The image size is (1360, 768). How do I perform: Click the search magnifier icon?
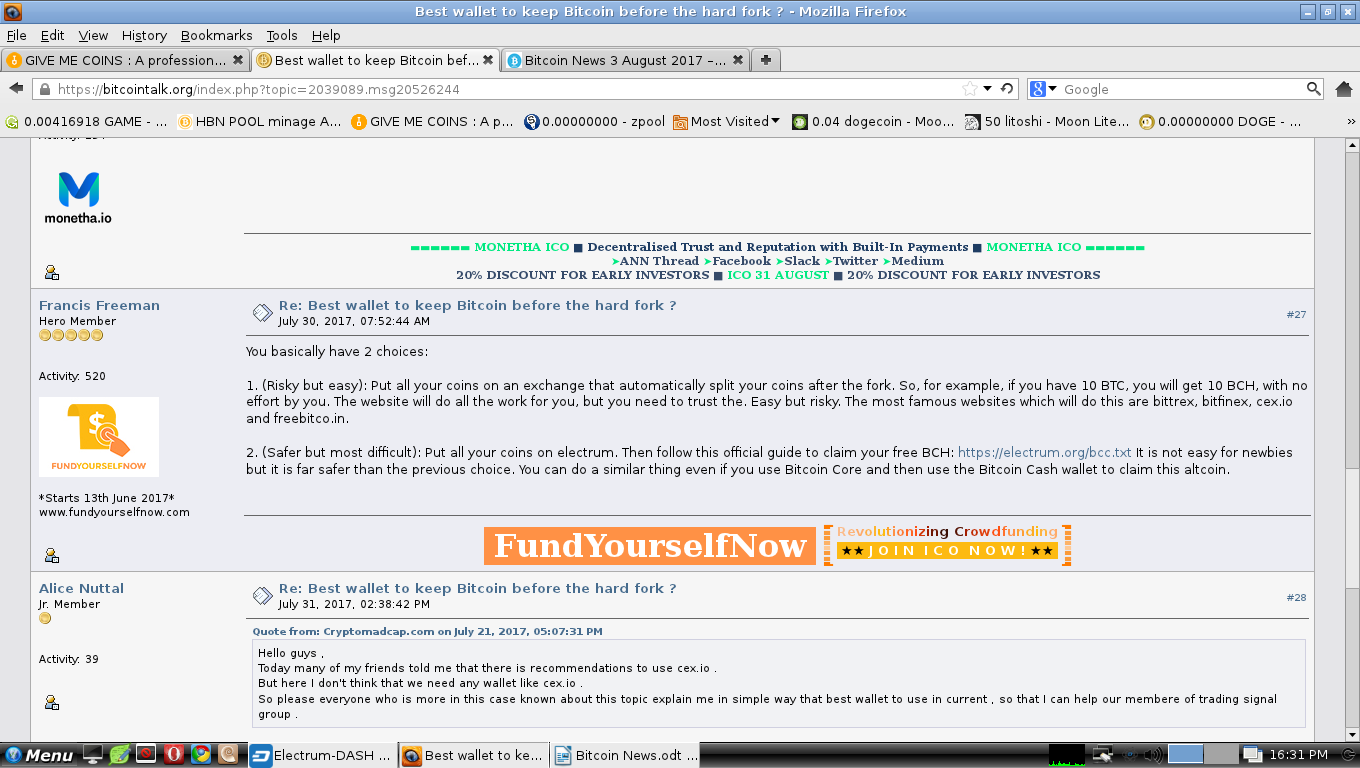point(1314,89)
